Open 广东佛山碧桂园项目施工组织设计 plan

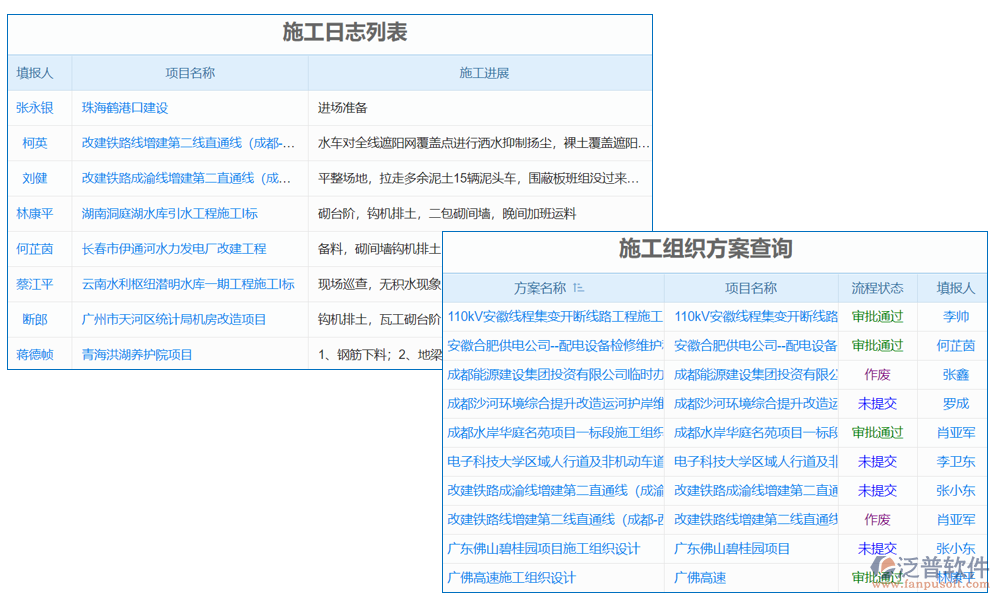(x=544, y=548)
